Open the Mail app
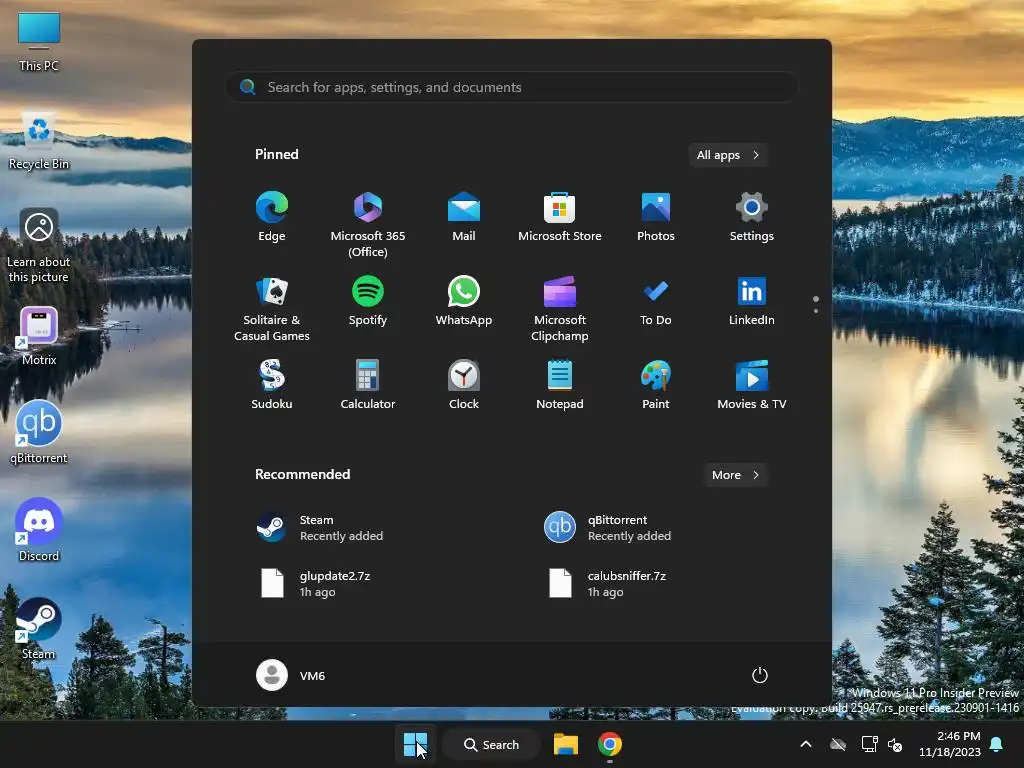 (x=464, y=217)
